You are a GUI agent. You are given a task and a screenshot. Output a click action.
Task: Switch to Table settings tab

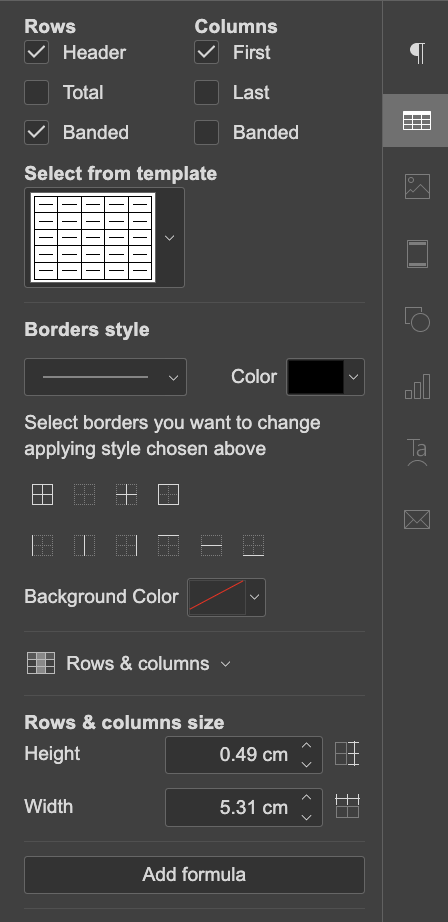click(x=416, y=121)
